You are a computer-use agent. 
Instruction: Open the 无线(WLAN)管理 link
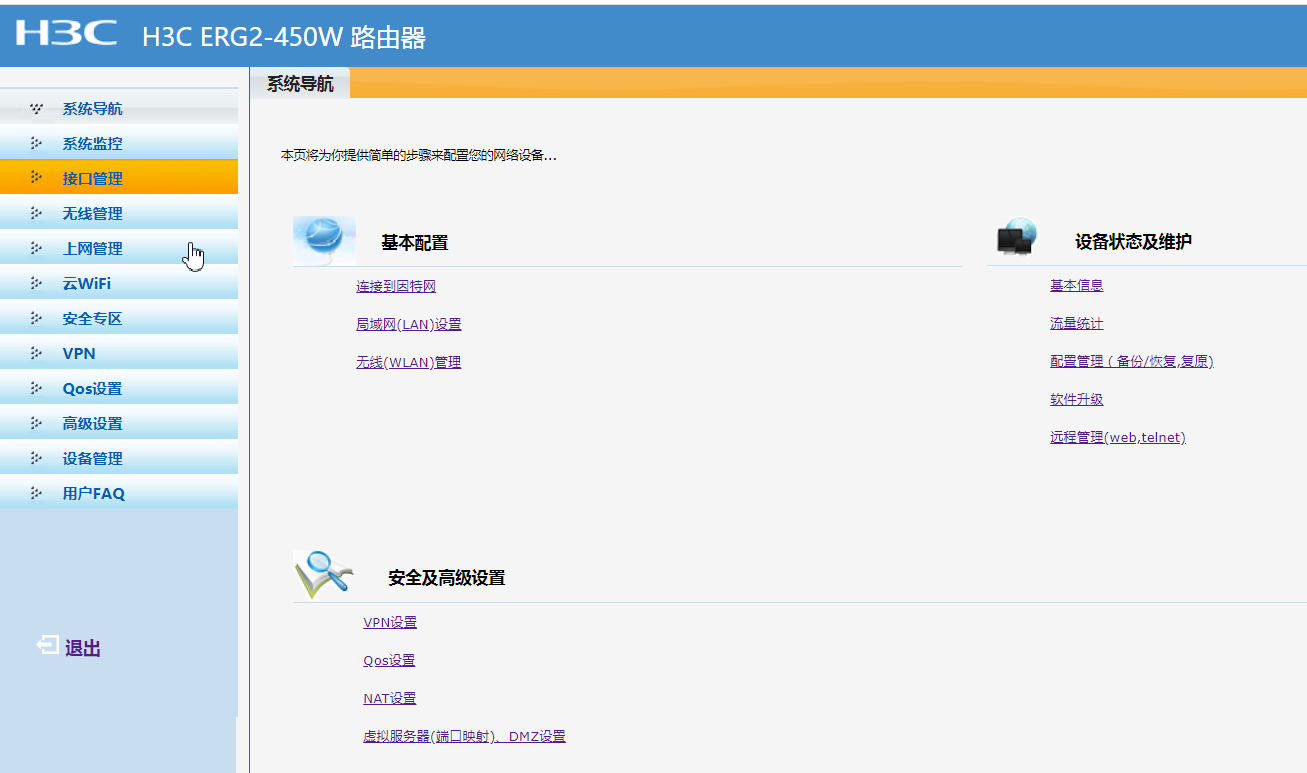(x=409, y=362)
